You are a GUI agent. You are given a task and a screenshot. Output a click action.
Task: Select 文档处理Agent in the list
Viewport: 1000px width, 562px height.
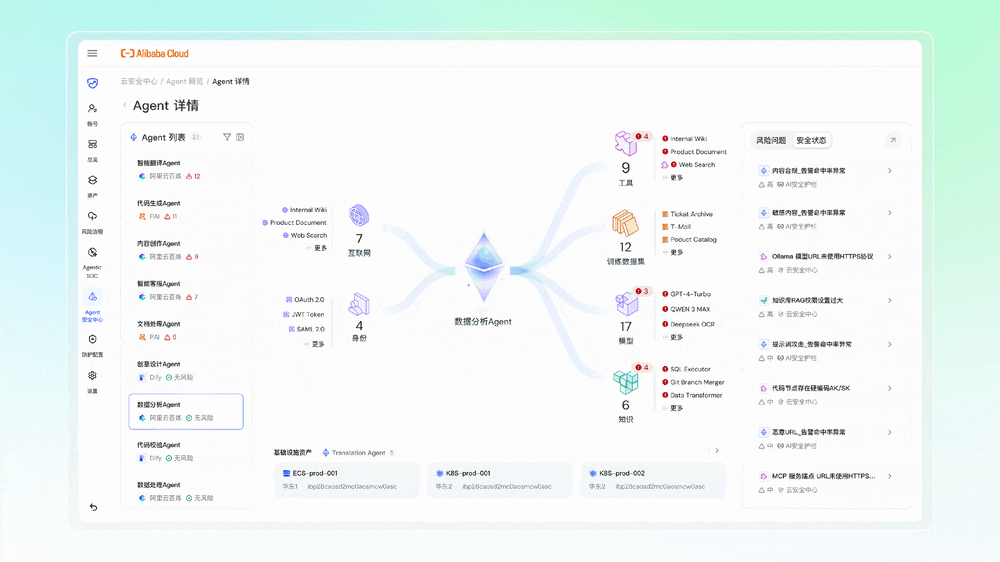click(x=186, y=330)
